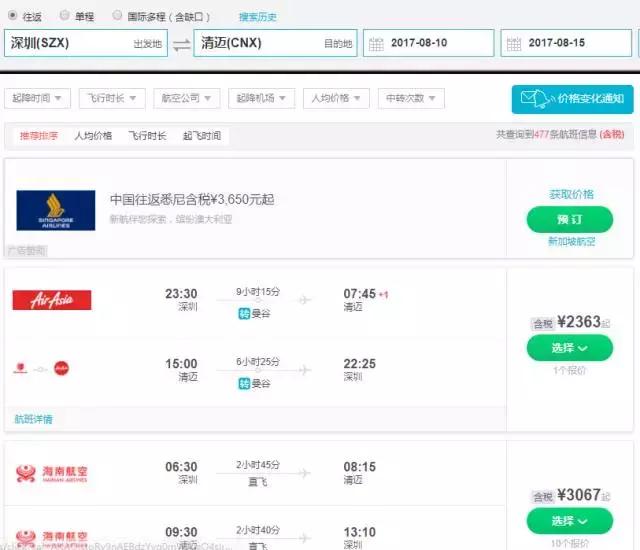
Task: Click the swap origin and destination arrows icon
Action: (x=181, y=44)
